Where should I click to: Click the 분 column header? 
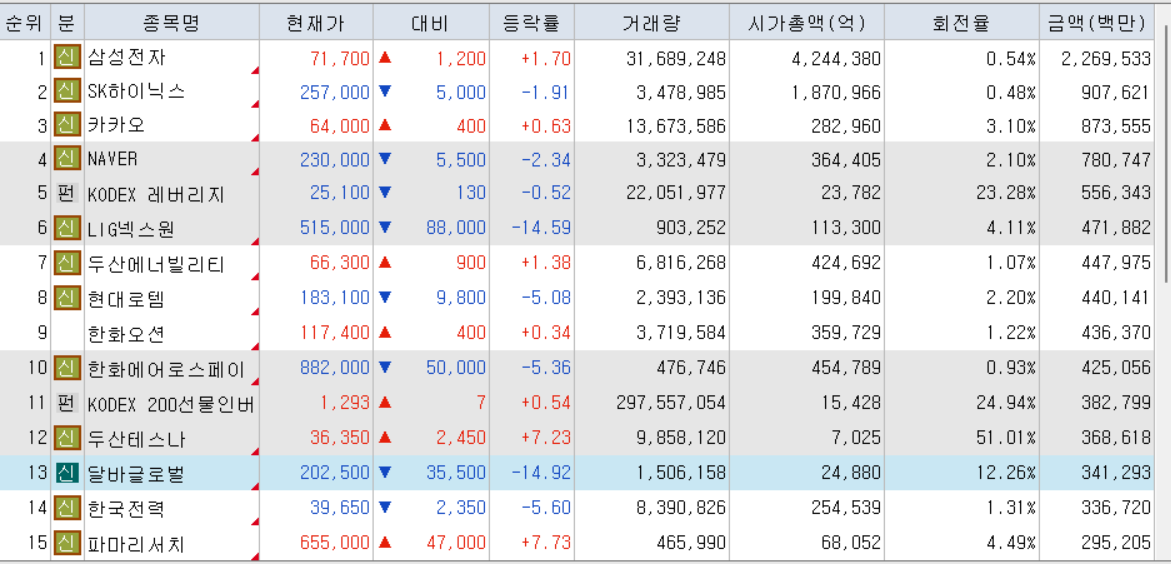[x=67, y=22]
